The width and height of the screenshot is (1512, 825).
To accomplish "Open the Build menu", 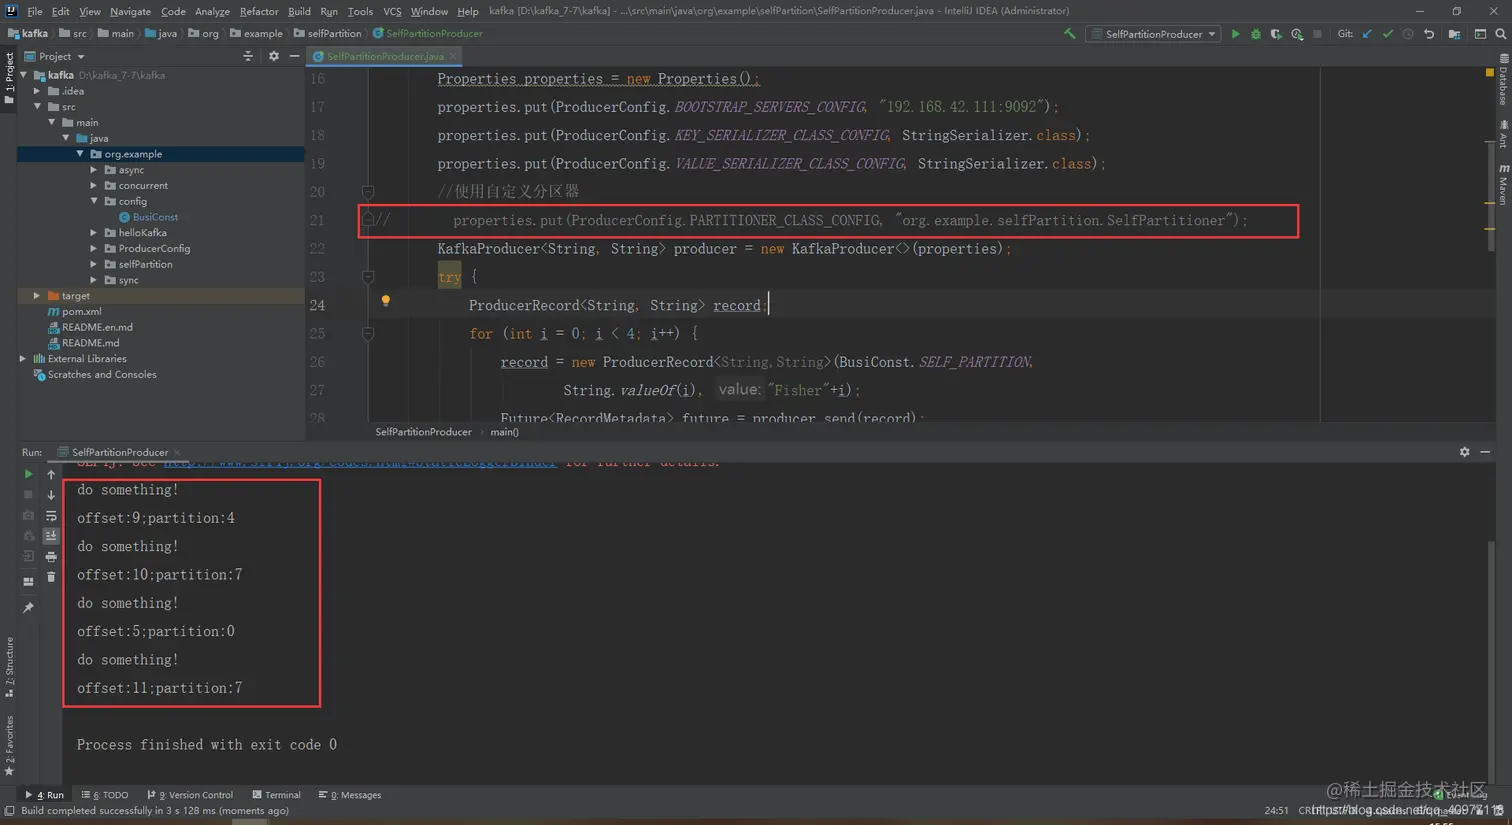I will coord(299,11).
